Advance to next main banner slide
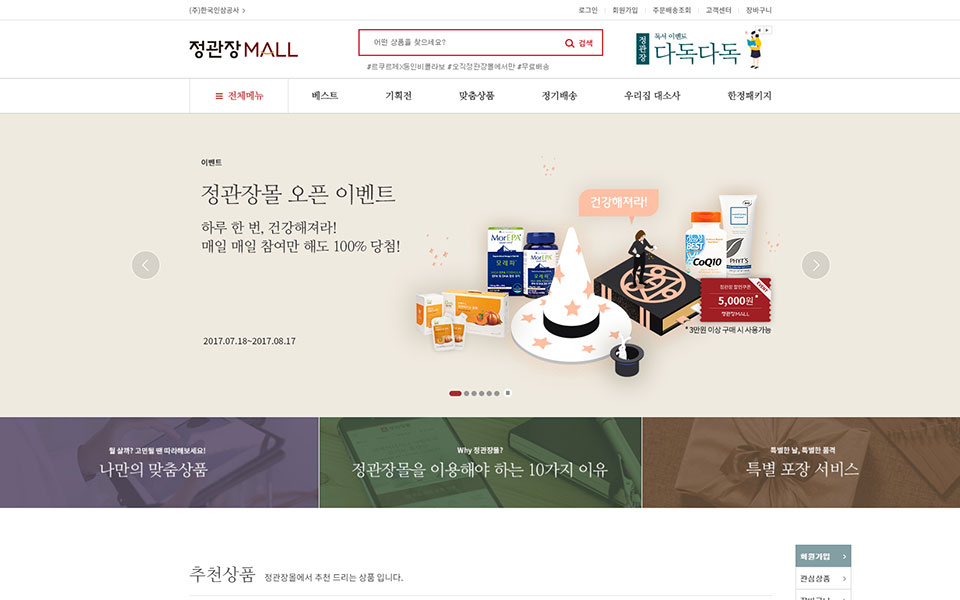The height and width of the screenshot is (600, 960). click(x=816, y=265)
